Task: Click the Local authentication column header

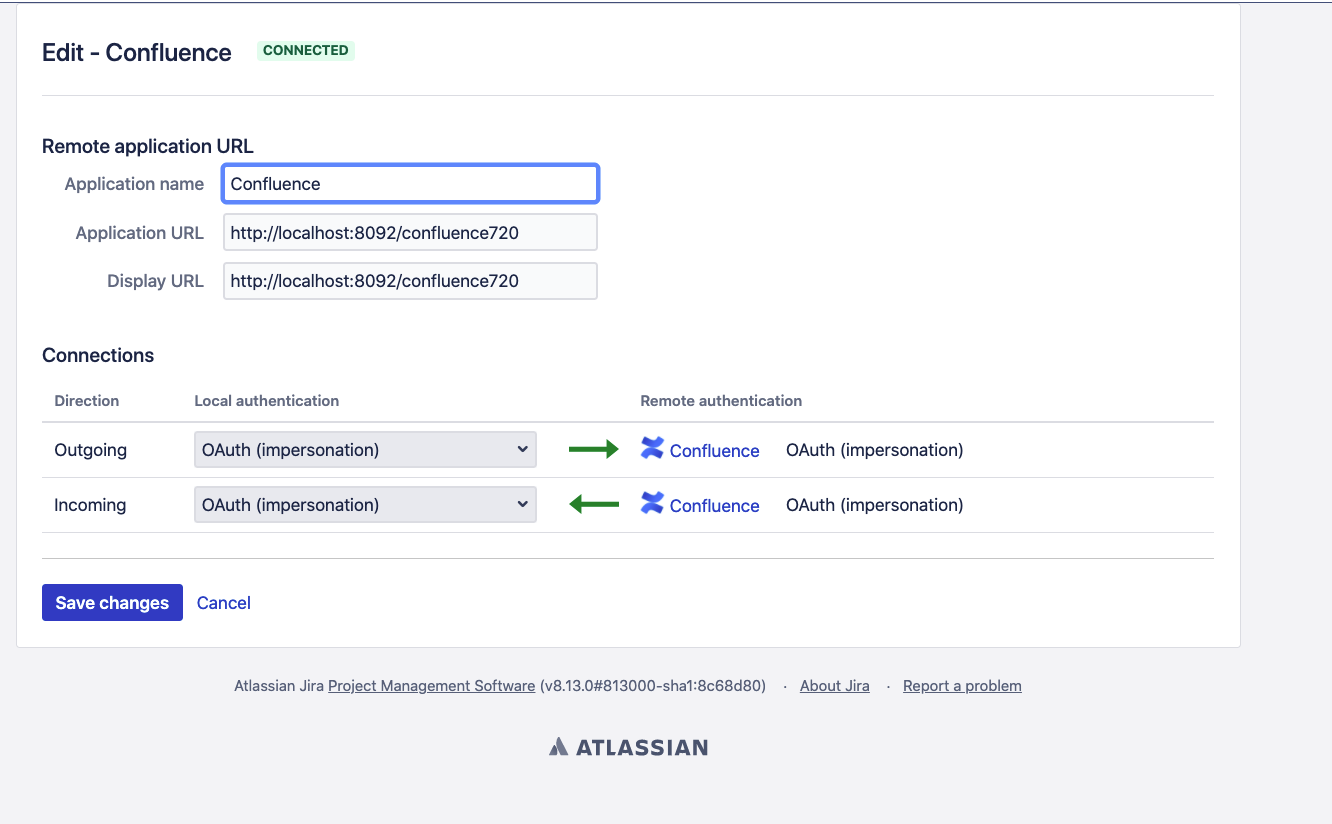Action: 267,401
